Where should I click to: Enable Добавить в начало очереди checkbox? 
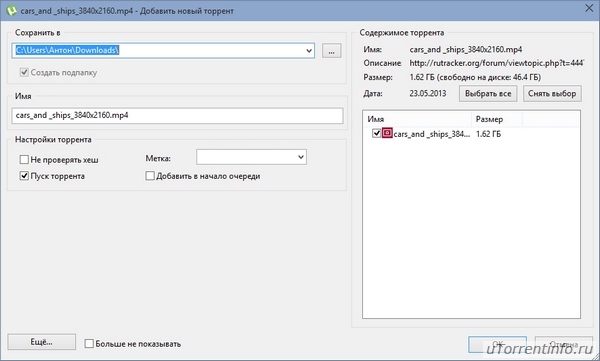point(150,176)
